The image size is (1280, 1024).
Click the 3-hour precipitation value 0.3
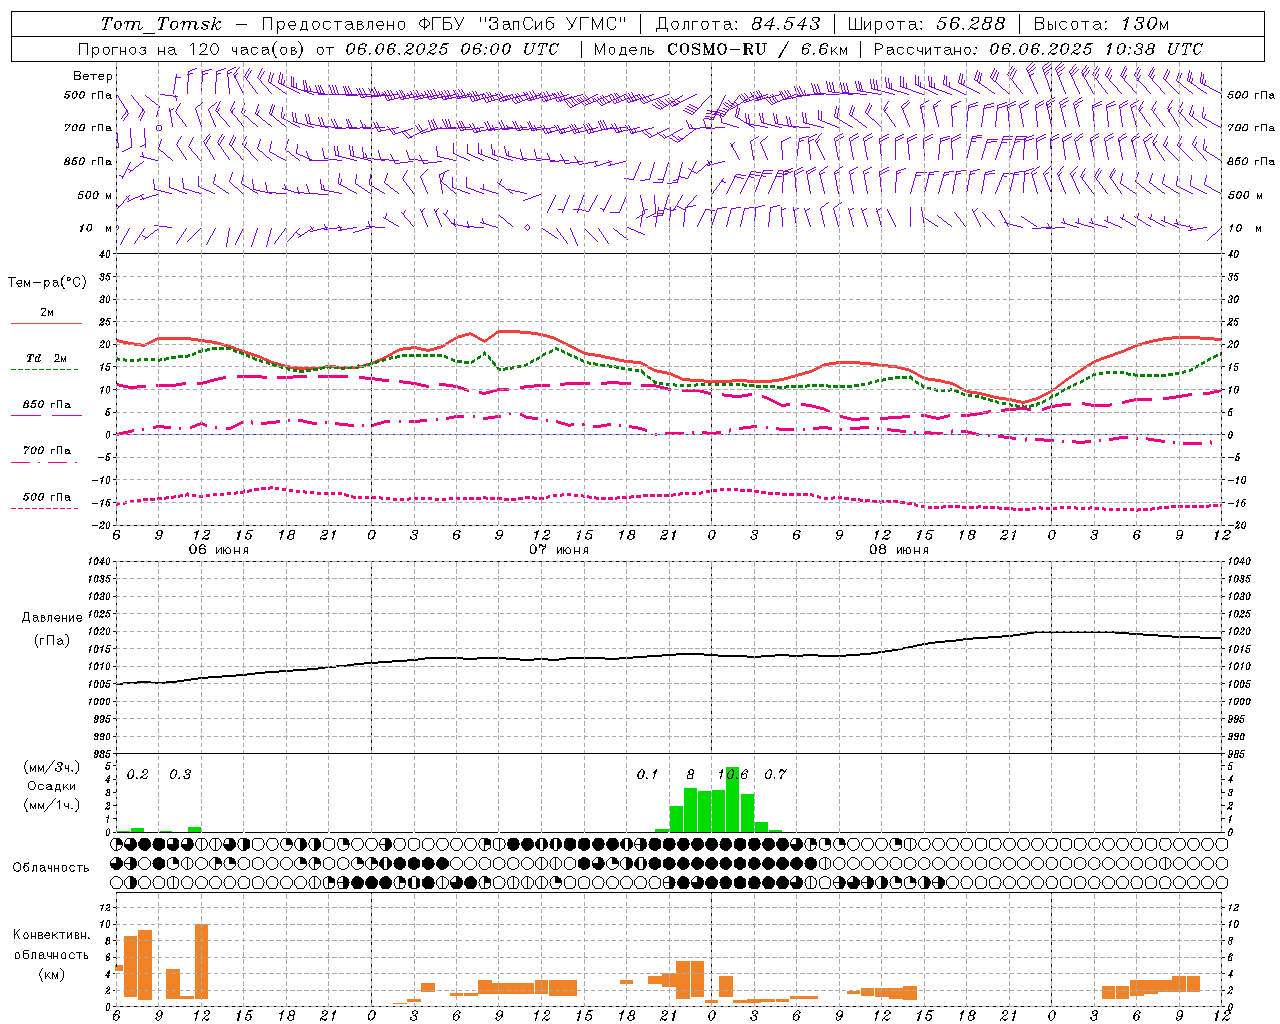tap(180, 775)
